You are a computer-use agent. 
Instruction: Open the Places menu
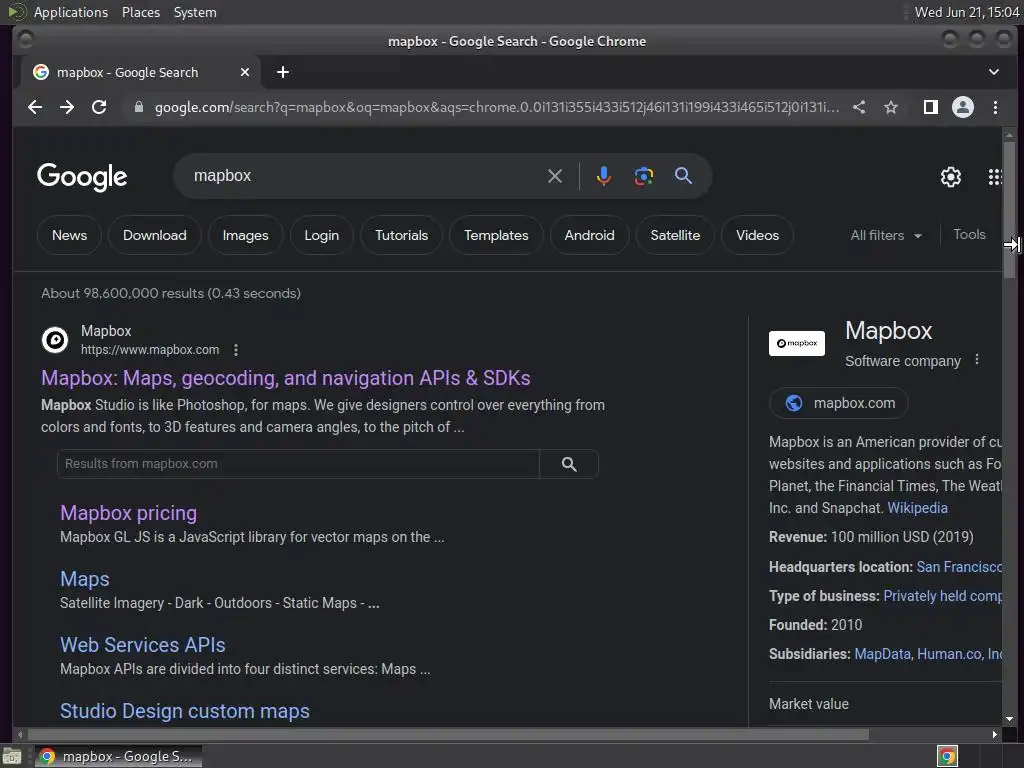(141, 12)
